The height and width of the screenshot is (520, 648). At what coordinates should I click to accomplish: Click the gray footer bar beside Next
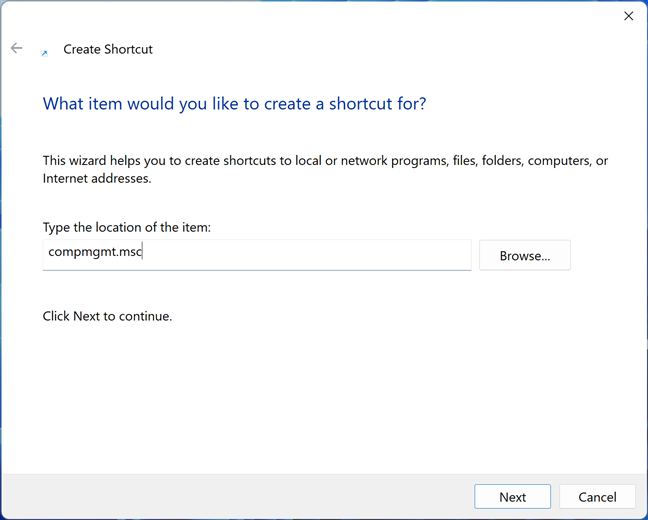pos(236,496)
